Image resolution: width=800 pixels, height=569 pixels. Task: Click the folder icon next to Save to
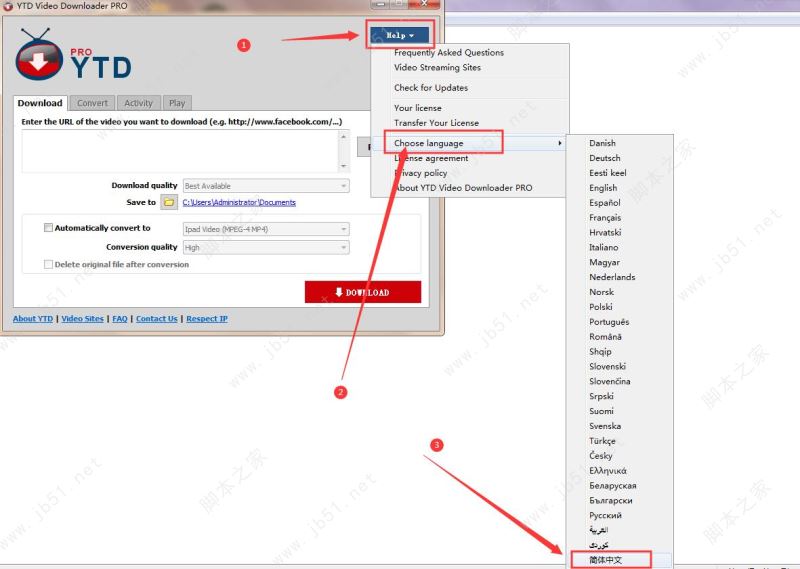click(169, 202)
